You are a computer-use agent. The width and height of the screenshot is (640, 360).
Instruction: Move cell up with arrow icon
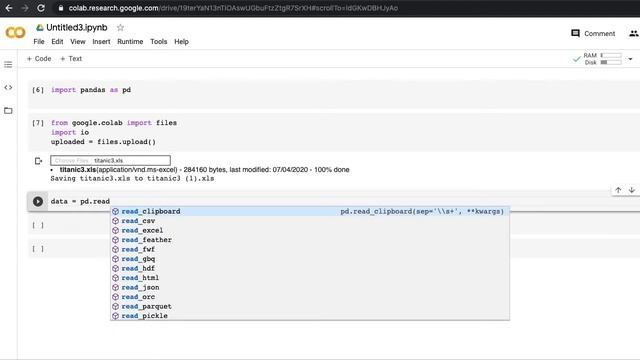pyautogui.click(x=618, y=190)
